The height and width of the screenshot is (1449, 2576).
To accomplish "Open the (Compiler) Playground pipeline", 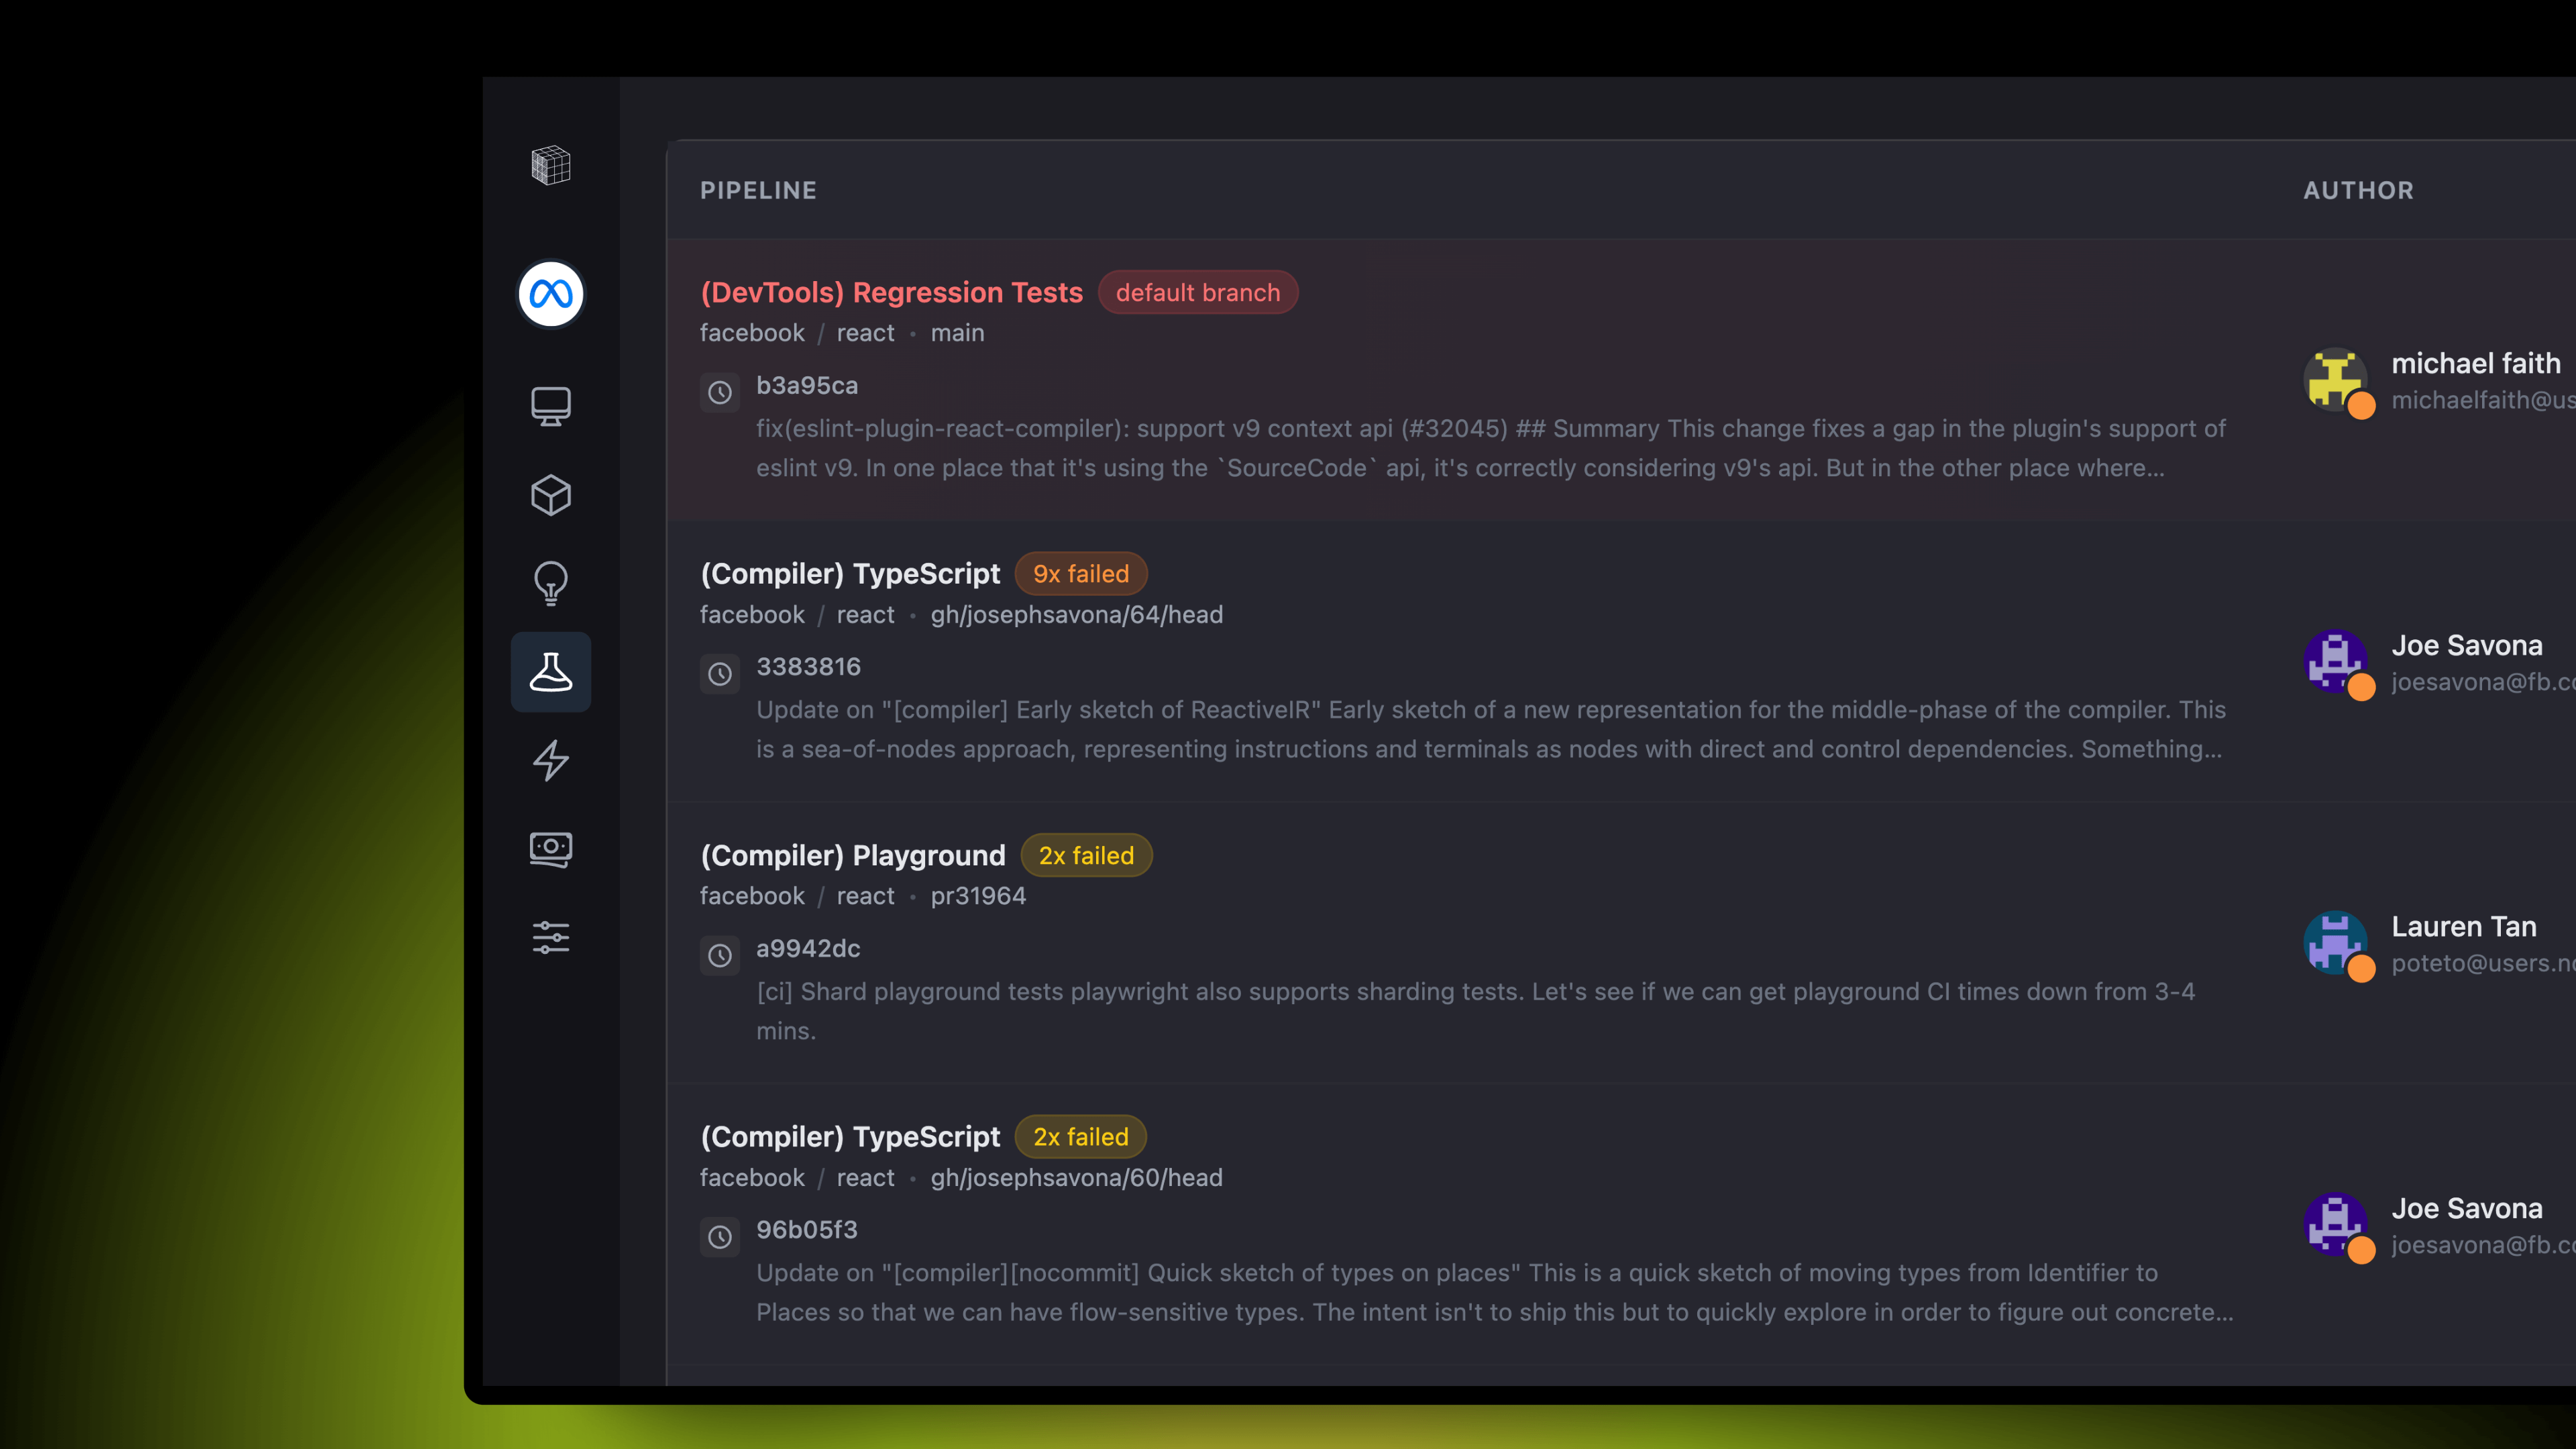I will point(852,856).
